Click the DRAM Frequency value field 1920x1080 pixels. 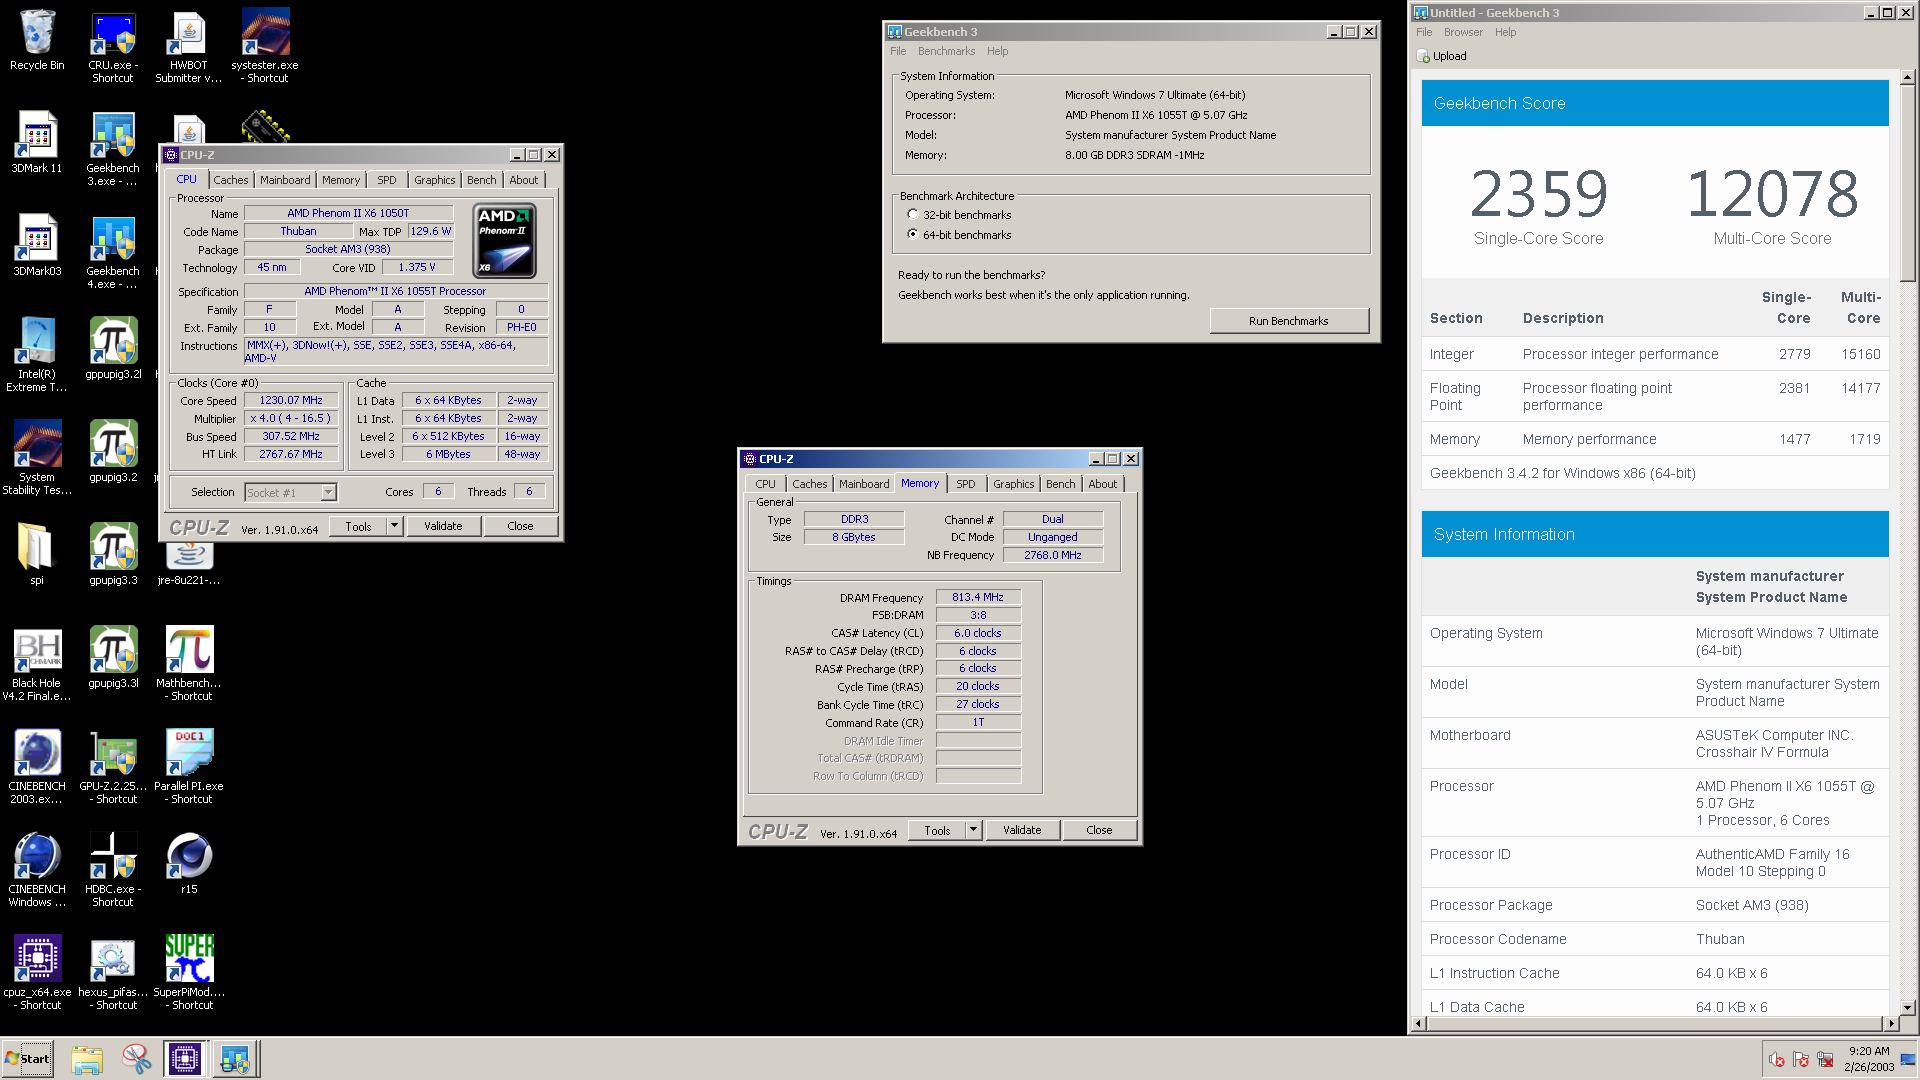(x=978, y=598)
